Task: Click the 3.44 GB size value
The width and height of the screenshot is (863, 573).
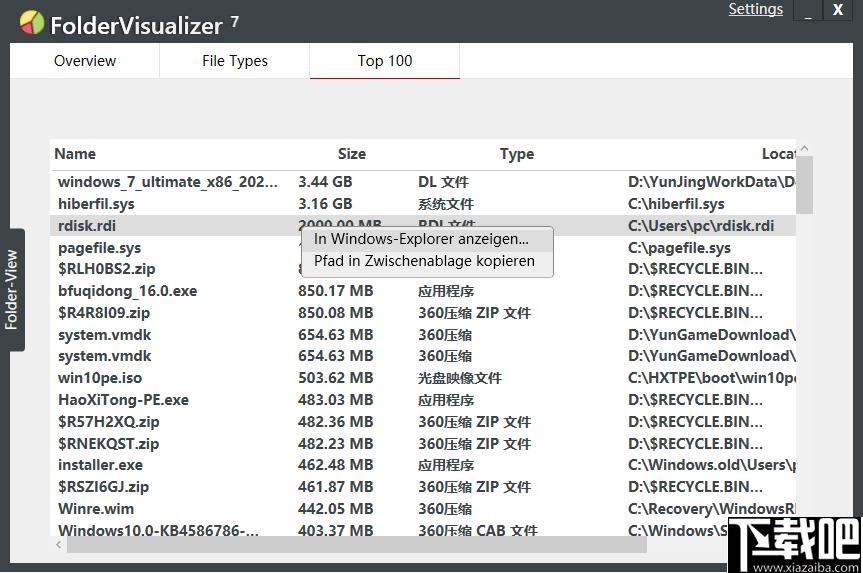Action: (325, 182)
